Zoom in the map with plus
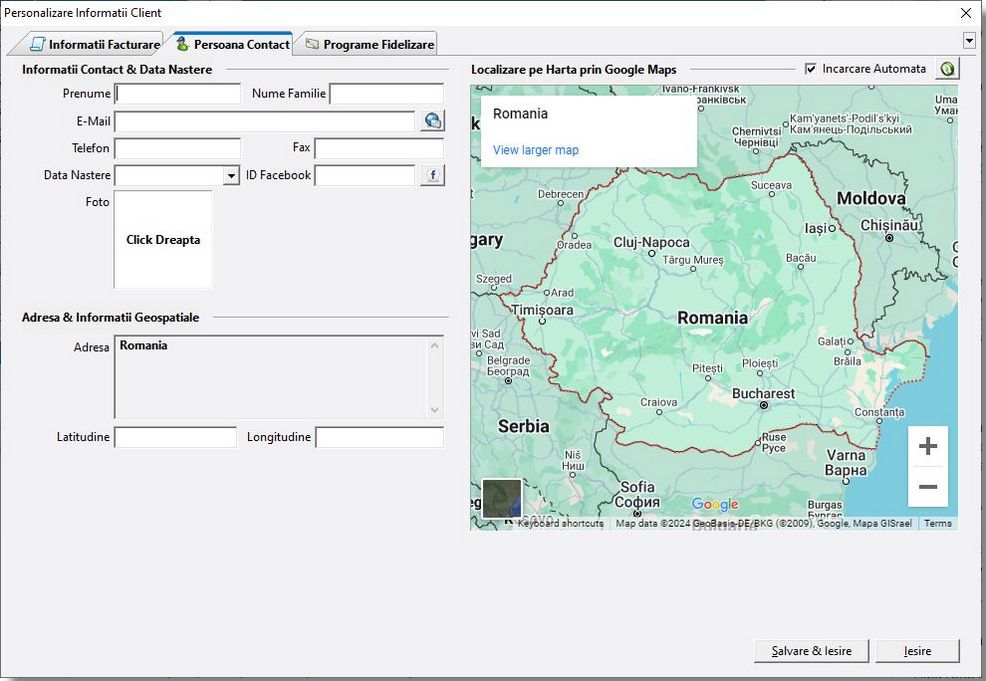This screenshot has height=681, width=986. coord(928,446)
